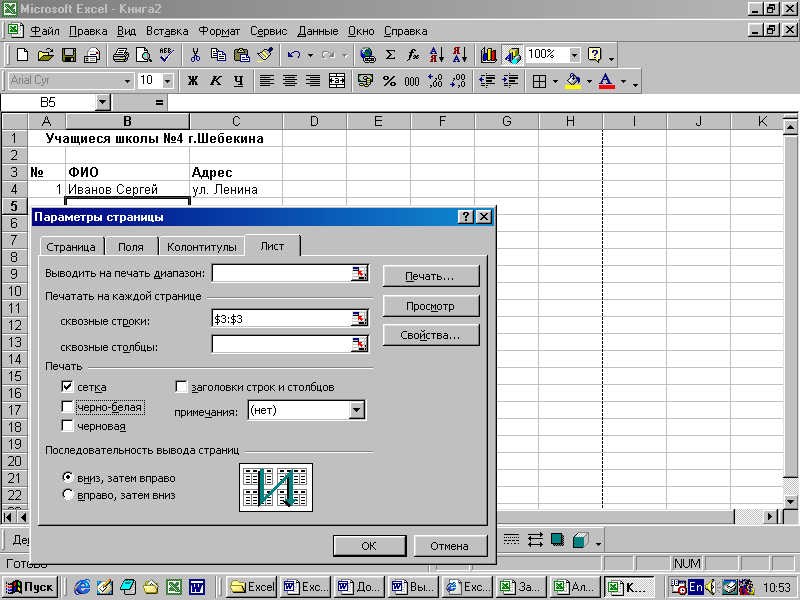Viewport: 800px width, 600px height.
Task: Toggle underline formatting Ч button
Action: pos(239,81)
